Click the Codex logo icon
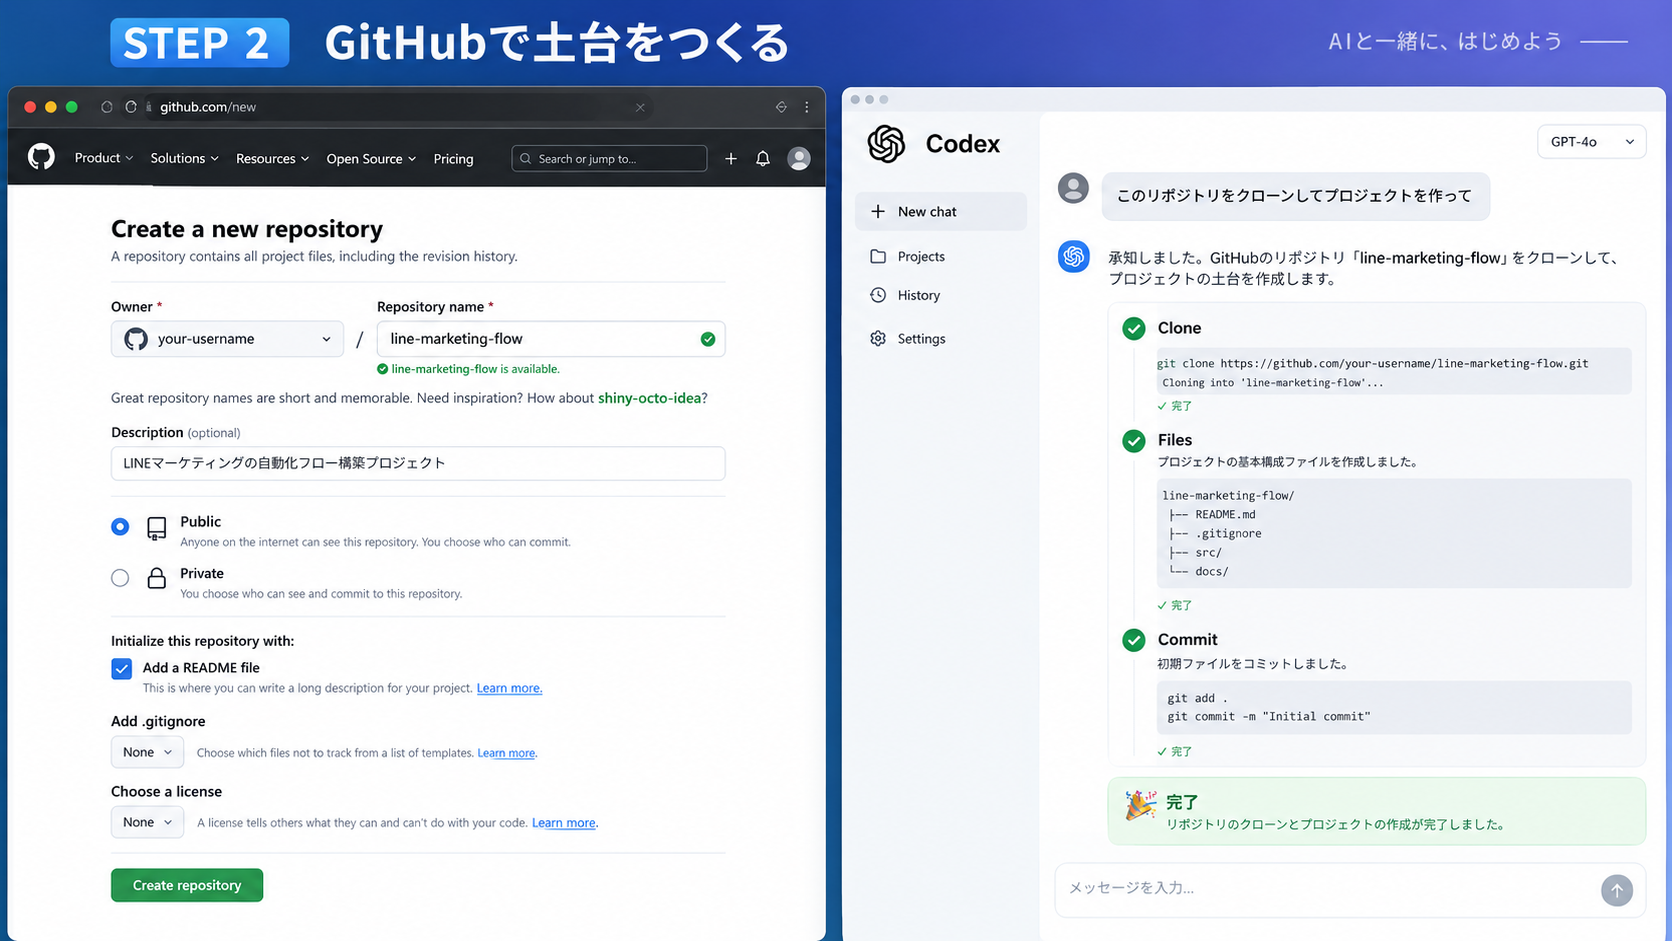Viewport: 1672px width, 941px height. 886,144
